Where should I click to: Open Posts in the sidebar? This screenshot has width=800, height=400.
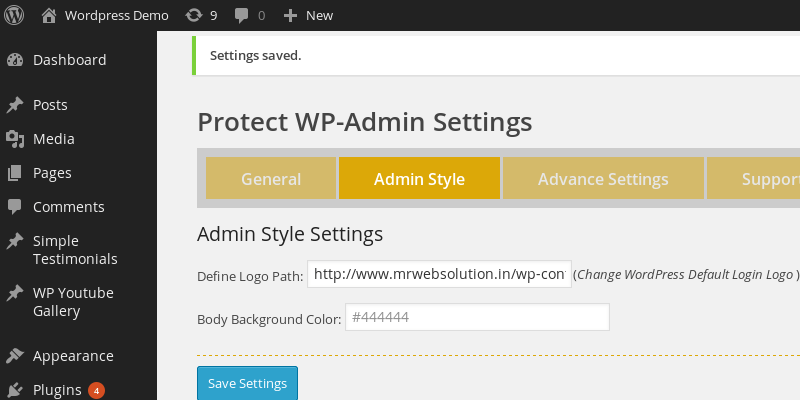click(50, 105)
